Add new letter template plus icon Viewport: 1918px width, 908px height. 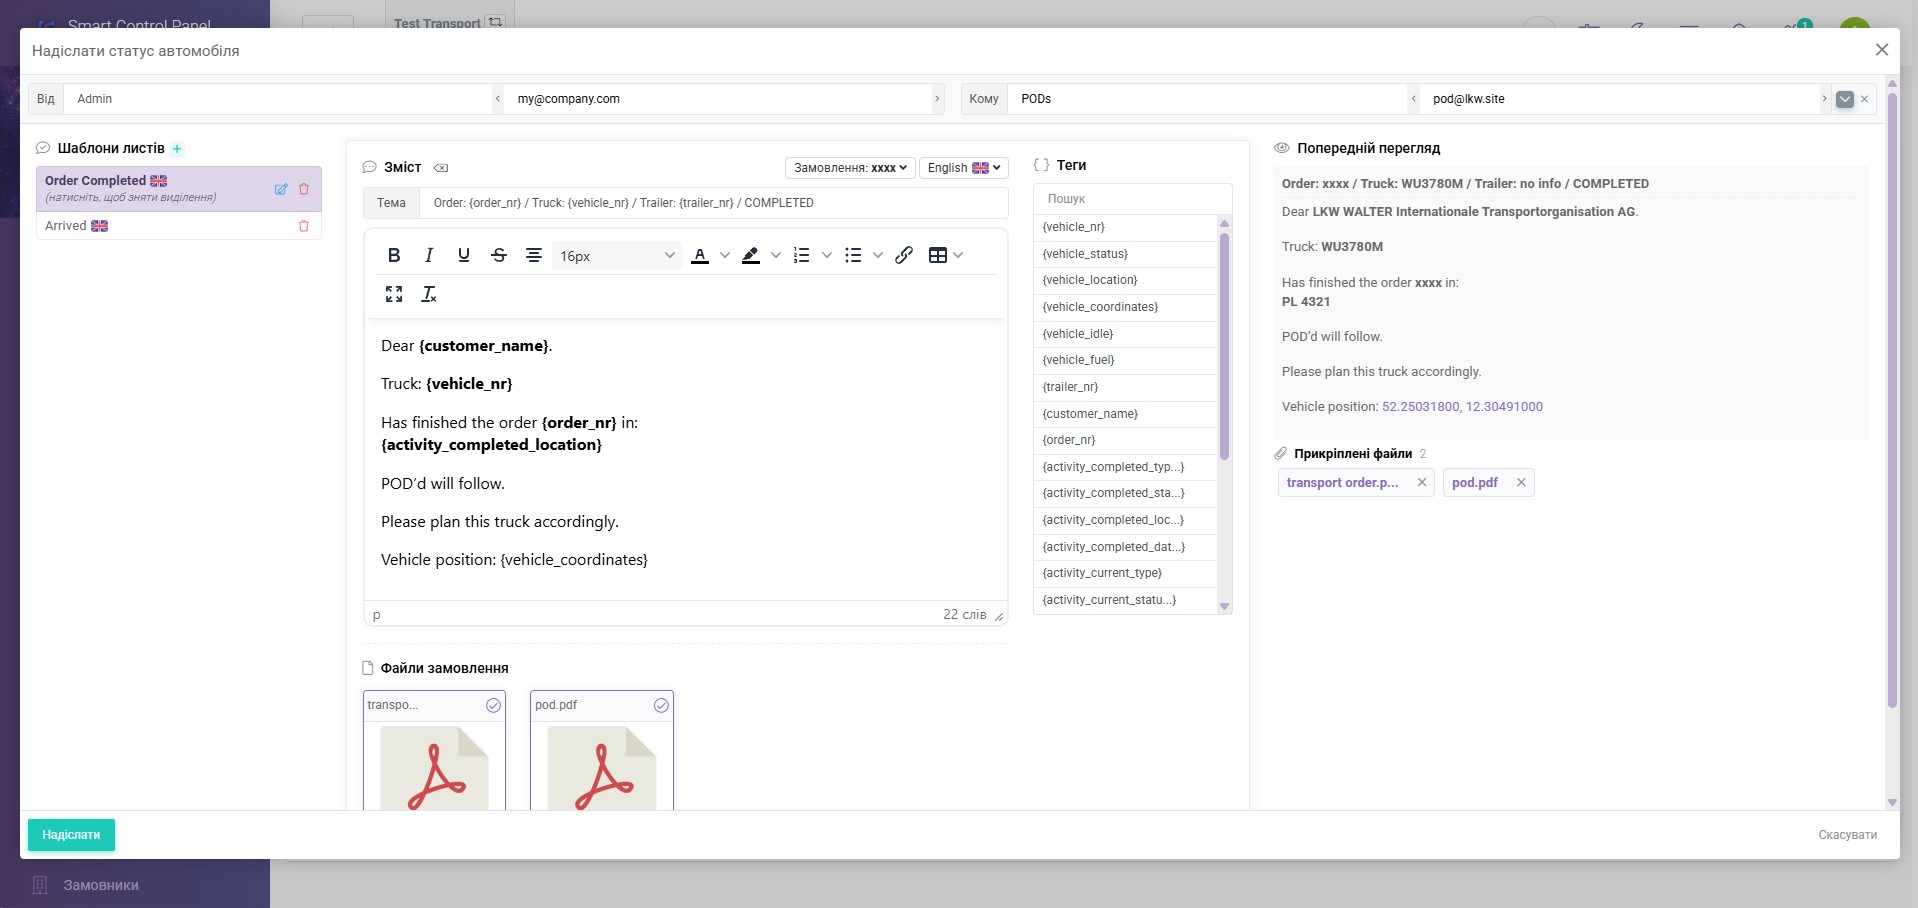(177, 149)
